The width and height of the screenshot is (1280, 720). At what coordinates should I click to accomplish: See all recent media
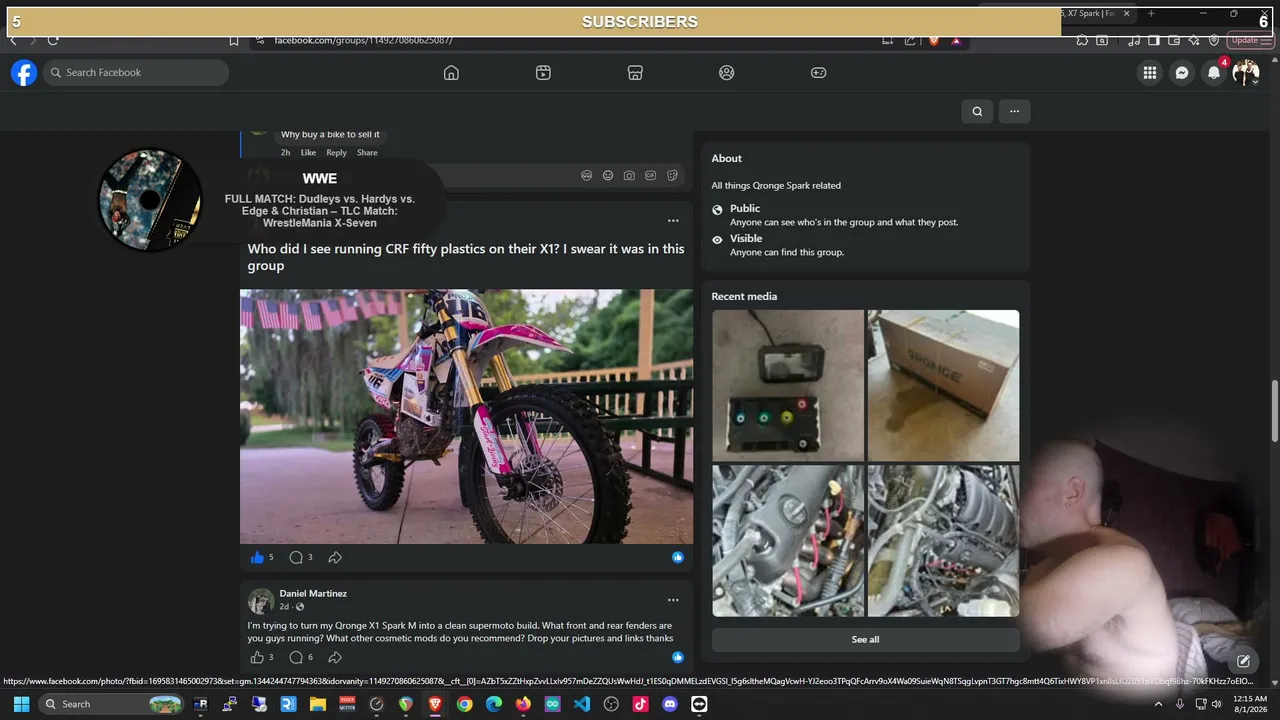(x=865, y=639)
